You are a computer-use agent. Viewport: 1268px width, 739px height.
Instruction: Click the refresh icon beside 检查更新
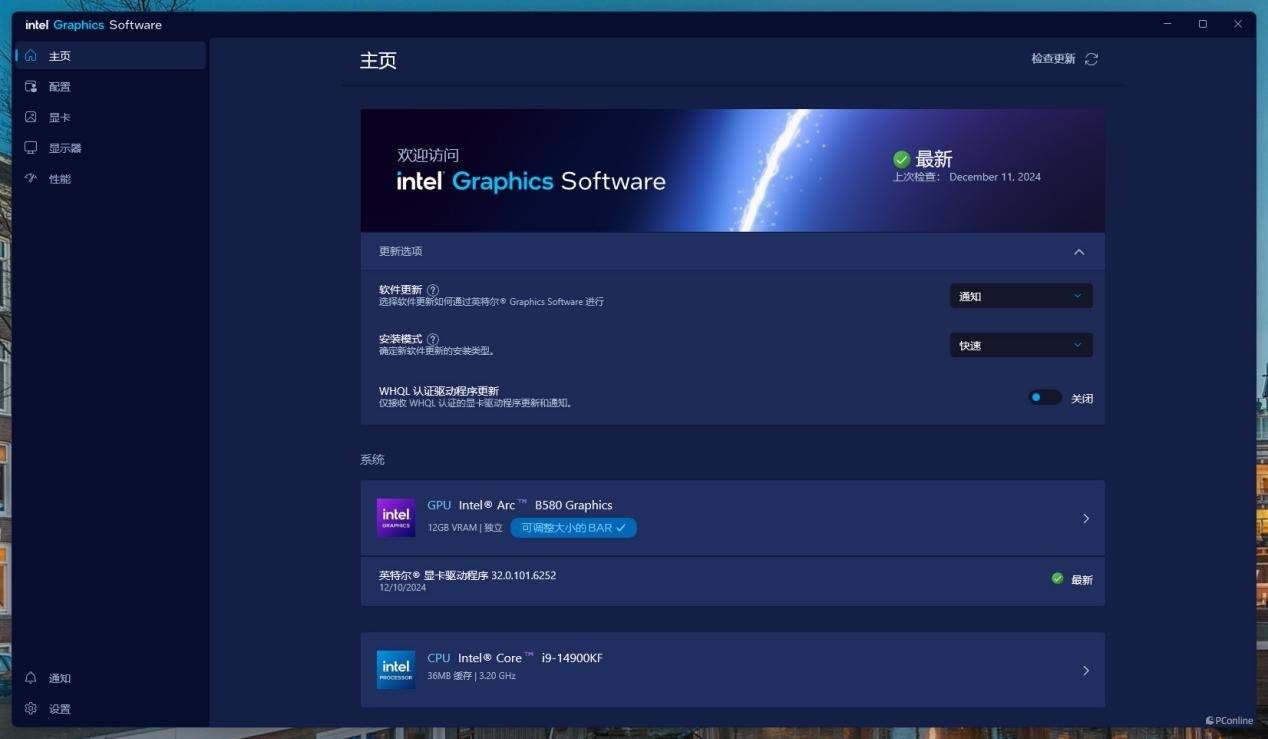(1091, 59)
